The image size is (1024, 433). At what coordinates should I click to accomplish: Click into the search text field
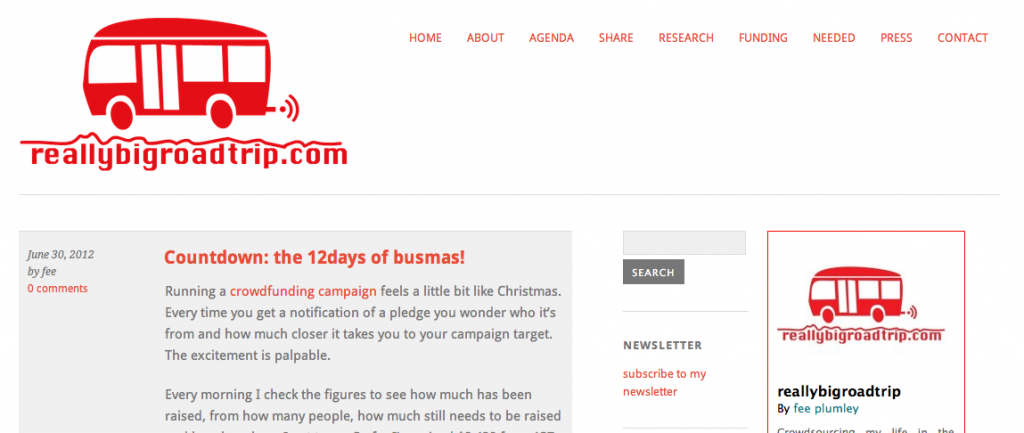pyautogui.click(x=684, y=243)
